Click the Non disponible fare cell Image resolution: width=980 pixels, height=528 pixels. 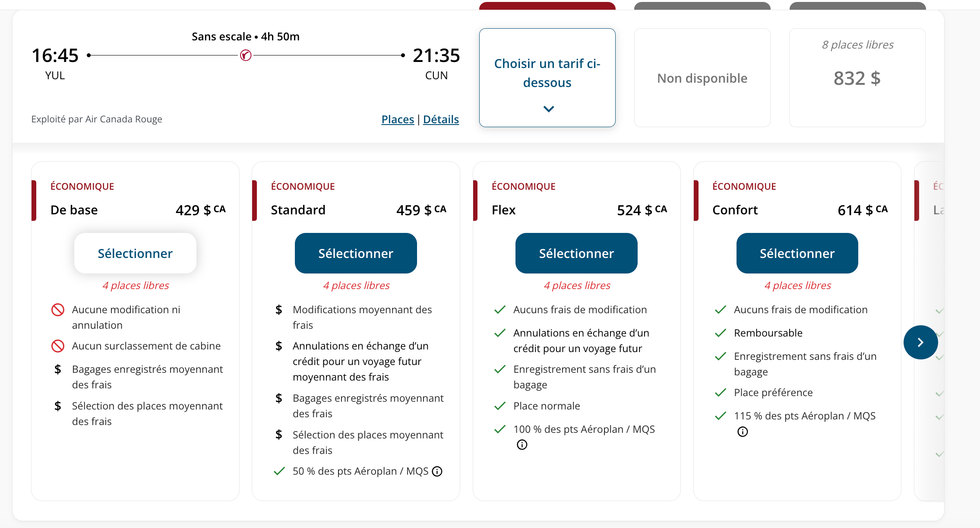(702, 78)
